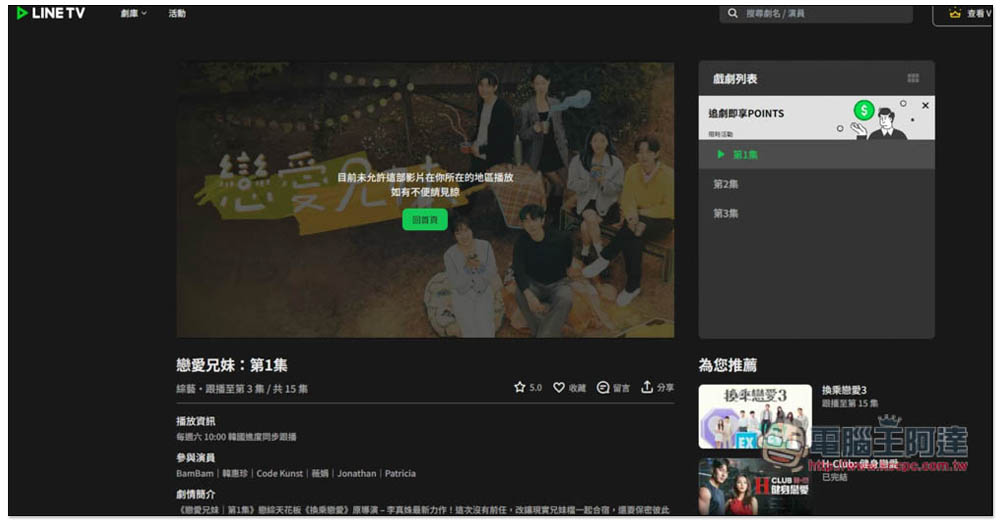The width and height of the screenshot is (1000, 522).
Task: Focus the 搜尋劇名/演員 search field
Action: point(816,13)
